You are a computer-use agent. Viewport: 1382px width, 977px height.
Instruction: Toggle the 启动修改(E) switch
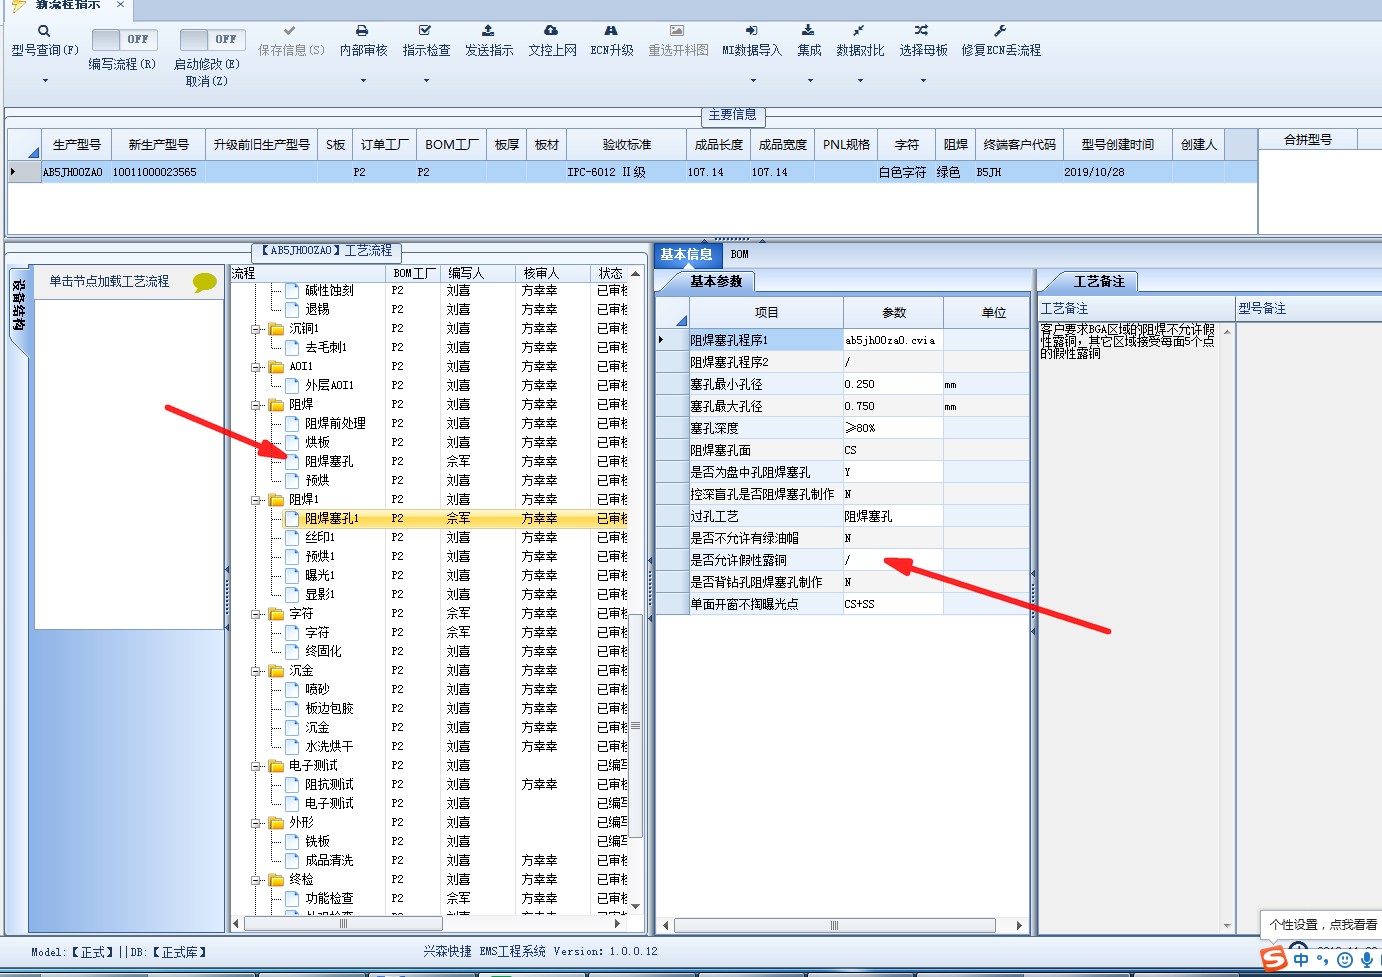click(x=212, y=39)
